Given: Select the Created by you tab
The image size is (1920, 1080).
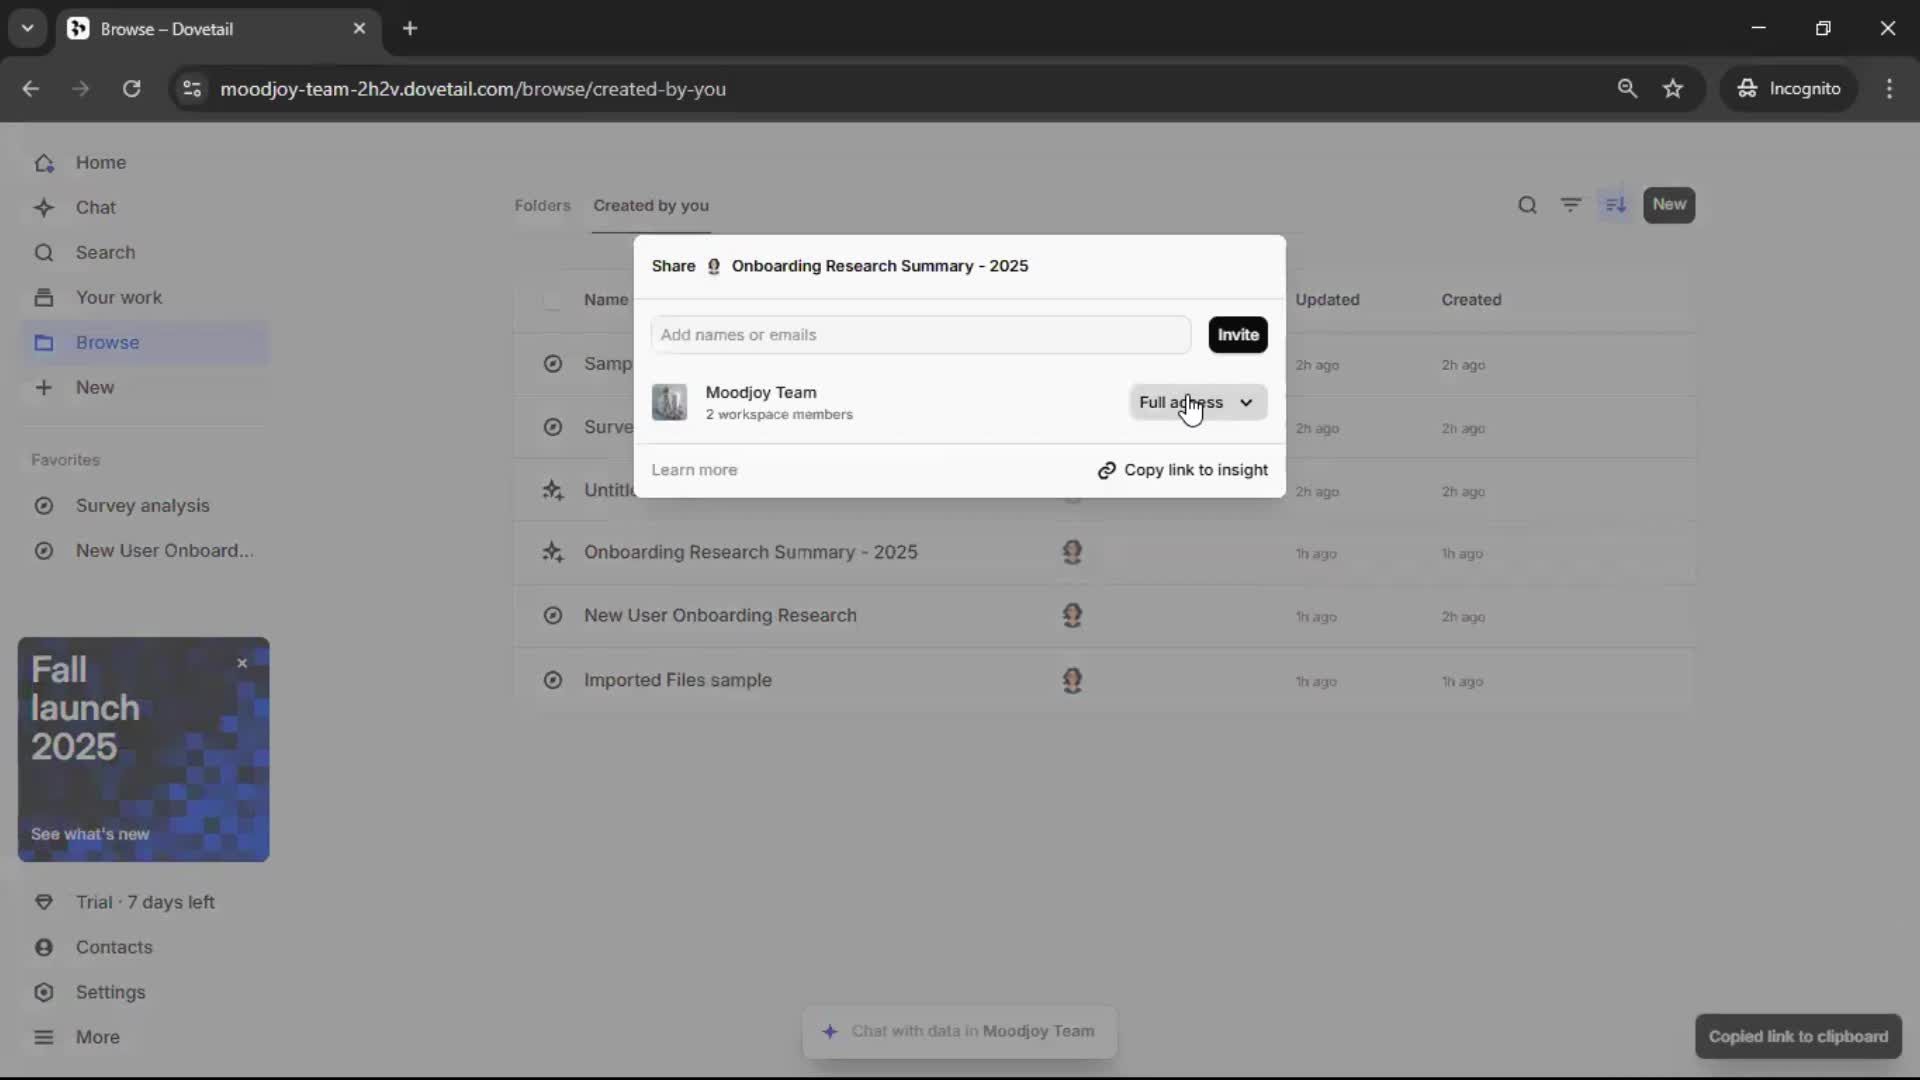Looking at the screenshot, I should pos(651,205).
